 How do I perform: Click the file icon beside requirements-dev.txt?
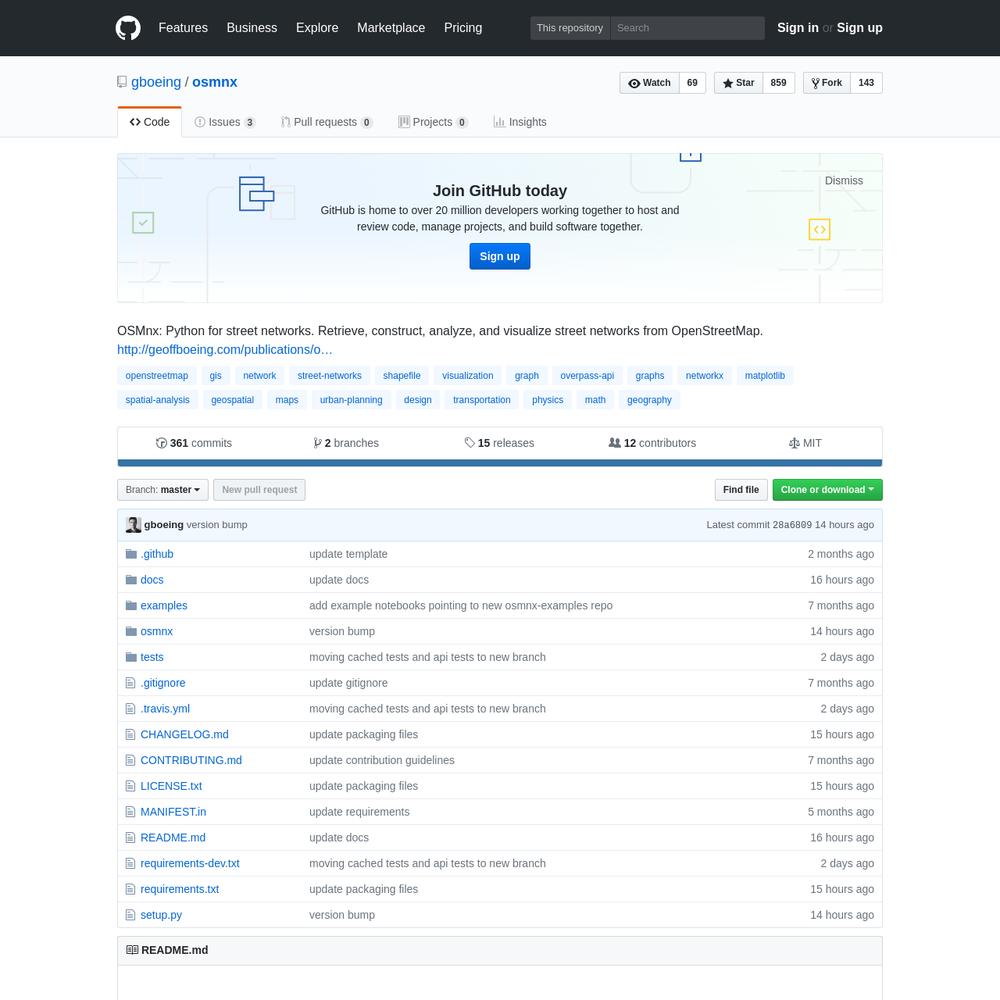point(131,864)
